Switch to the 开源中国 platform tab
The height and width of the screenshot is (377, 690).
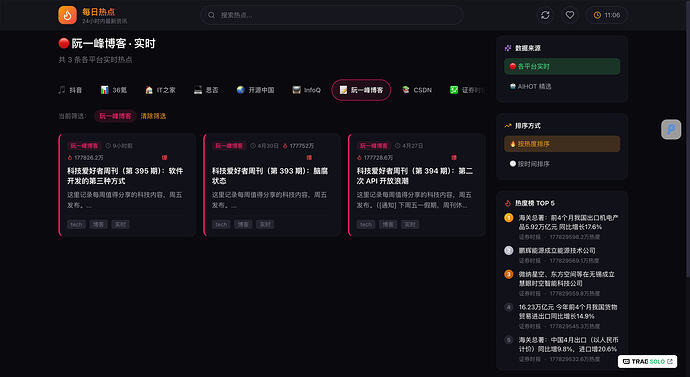click(x=255, y=90)
